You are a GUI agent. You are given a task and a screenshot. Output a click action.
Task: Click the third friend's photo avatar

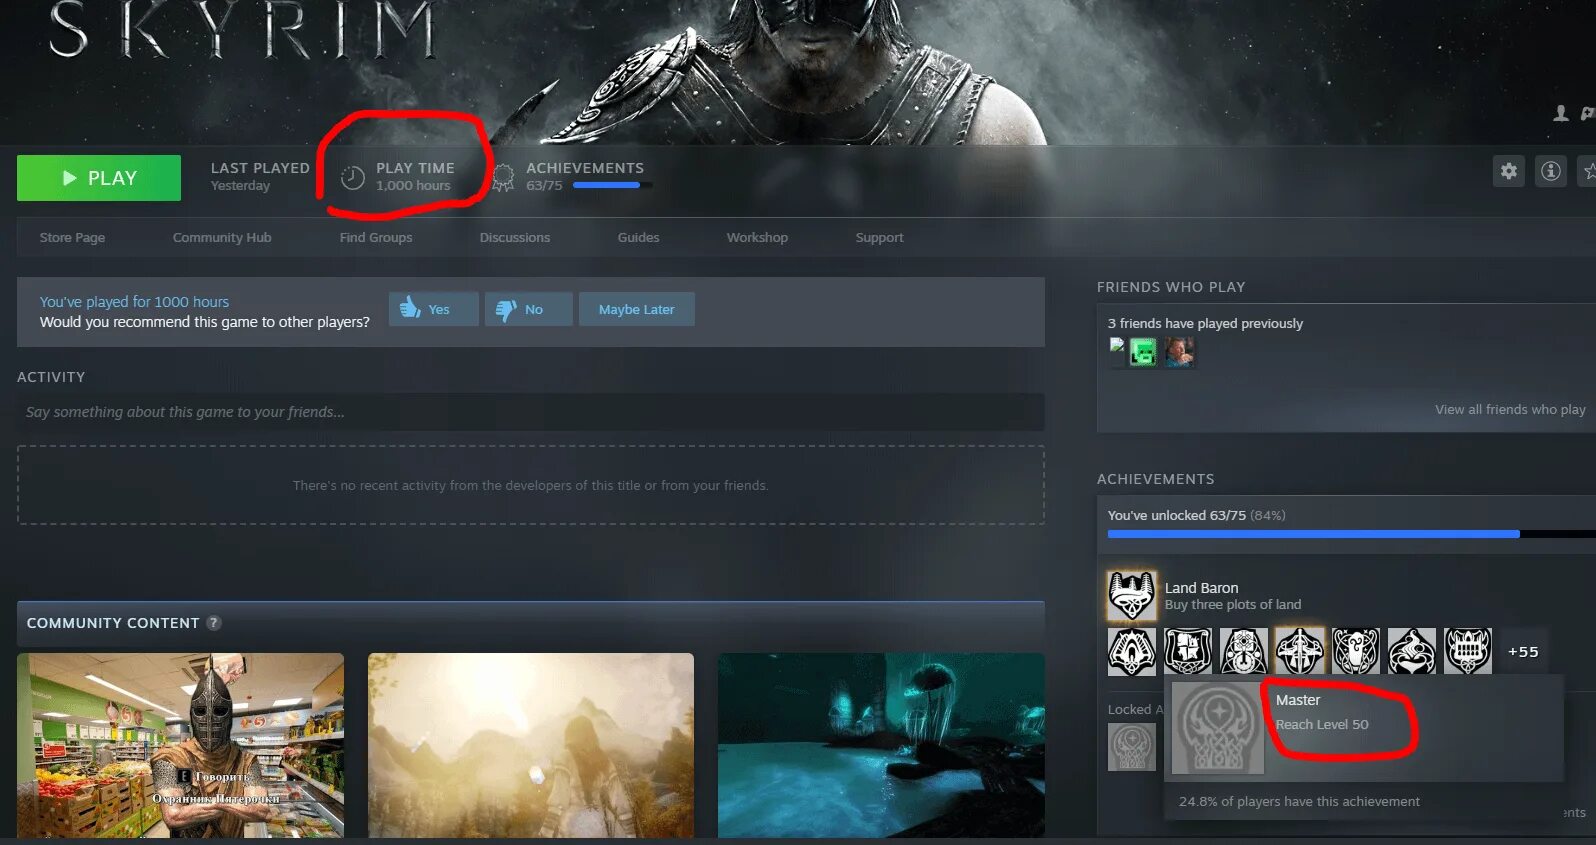point(1180,352)
